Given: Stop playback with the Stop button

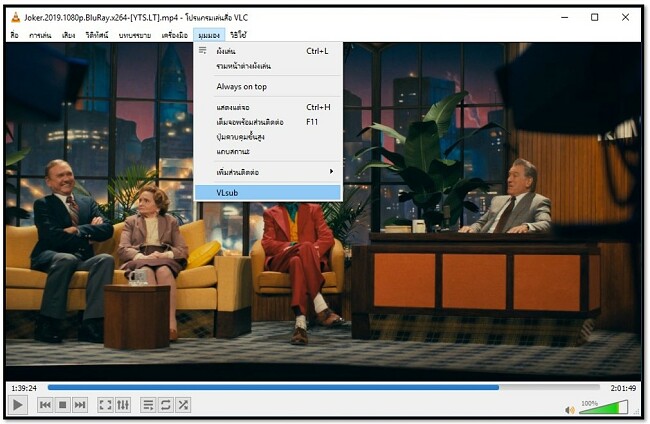Looking at the screenshot, I should pyautogui.click(x=63, y=405).
